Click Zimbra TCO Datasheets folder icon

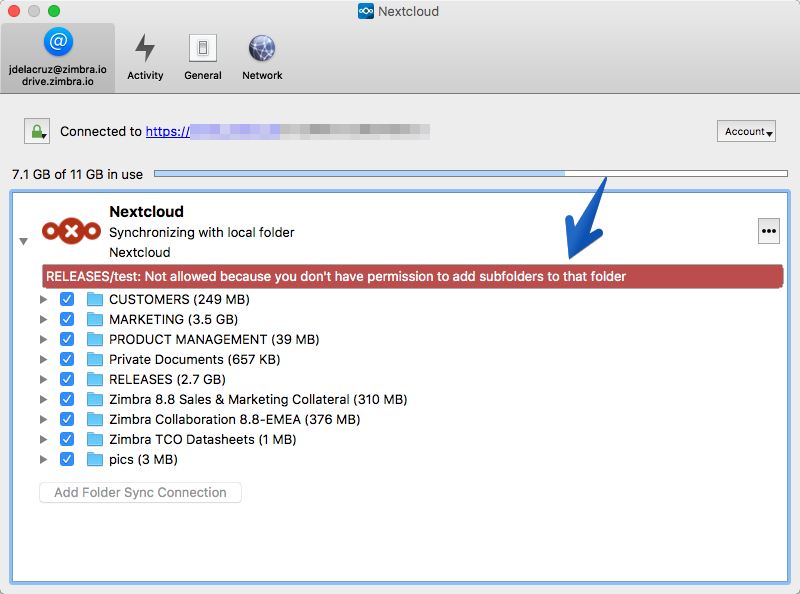94,439
